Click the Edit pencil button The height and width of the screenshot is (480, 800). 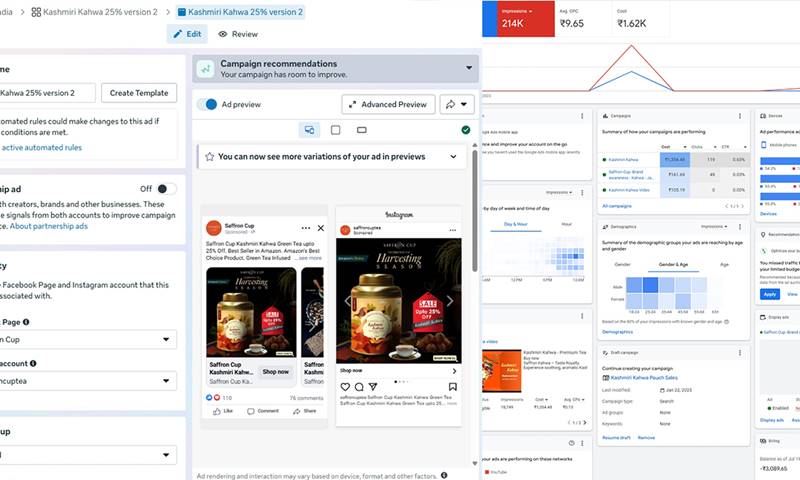[187, 34]
